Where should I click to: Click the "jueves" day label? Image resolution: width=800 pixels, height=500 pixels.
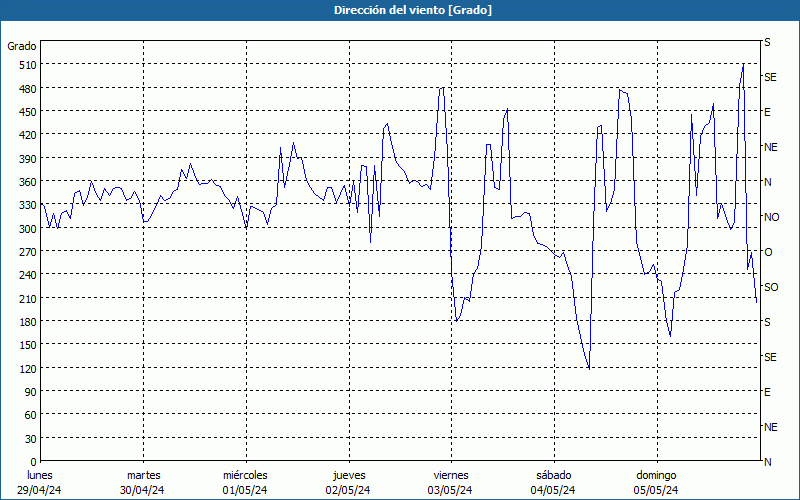[349, 476]
